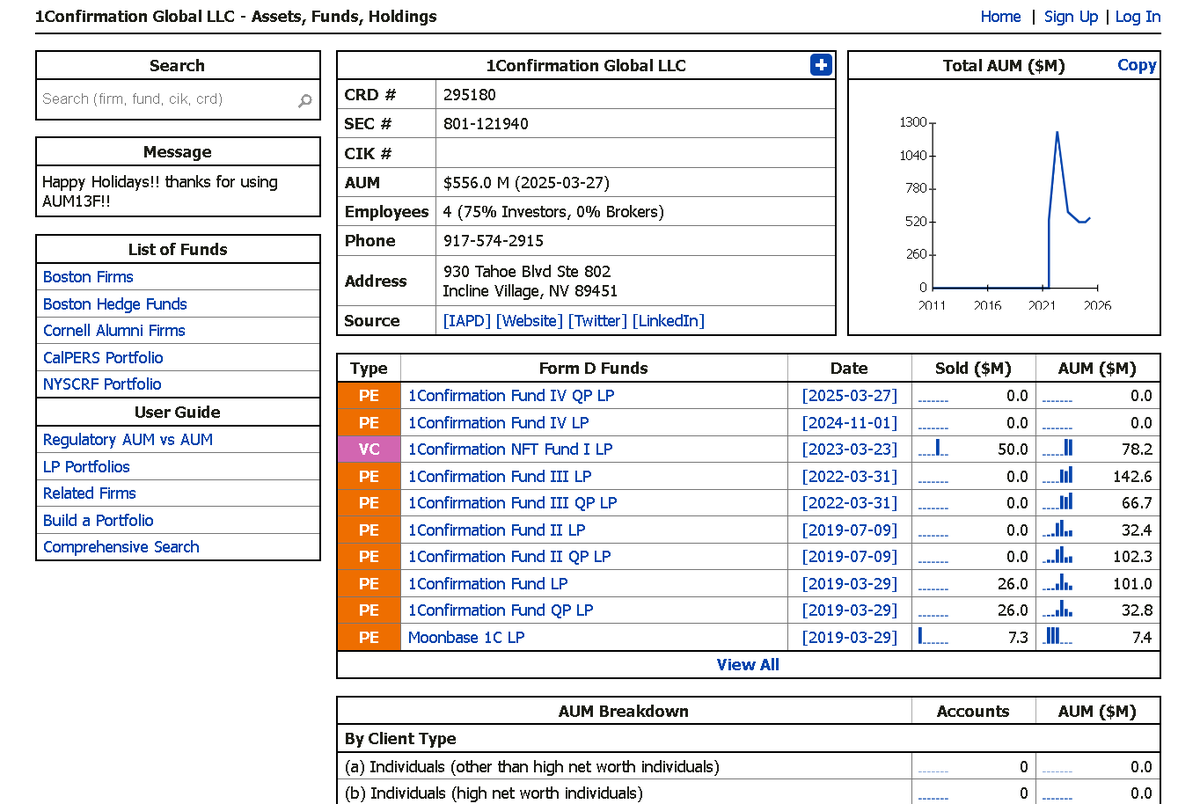Click sold sparkline for NFT Fund I LP
Viewport: 1200px width, 804px height.
(933, 449)
